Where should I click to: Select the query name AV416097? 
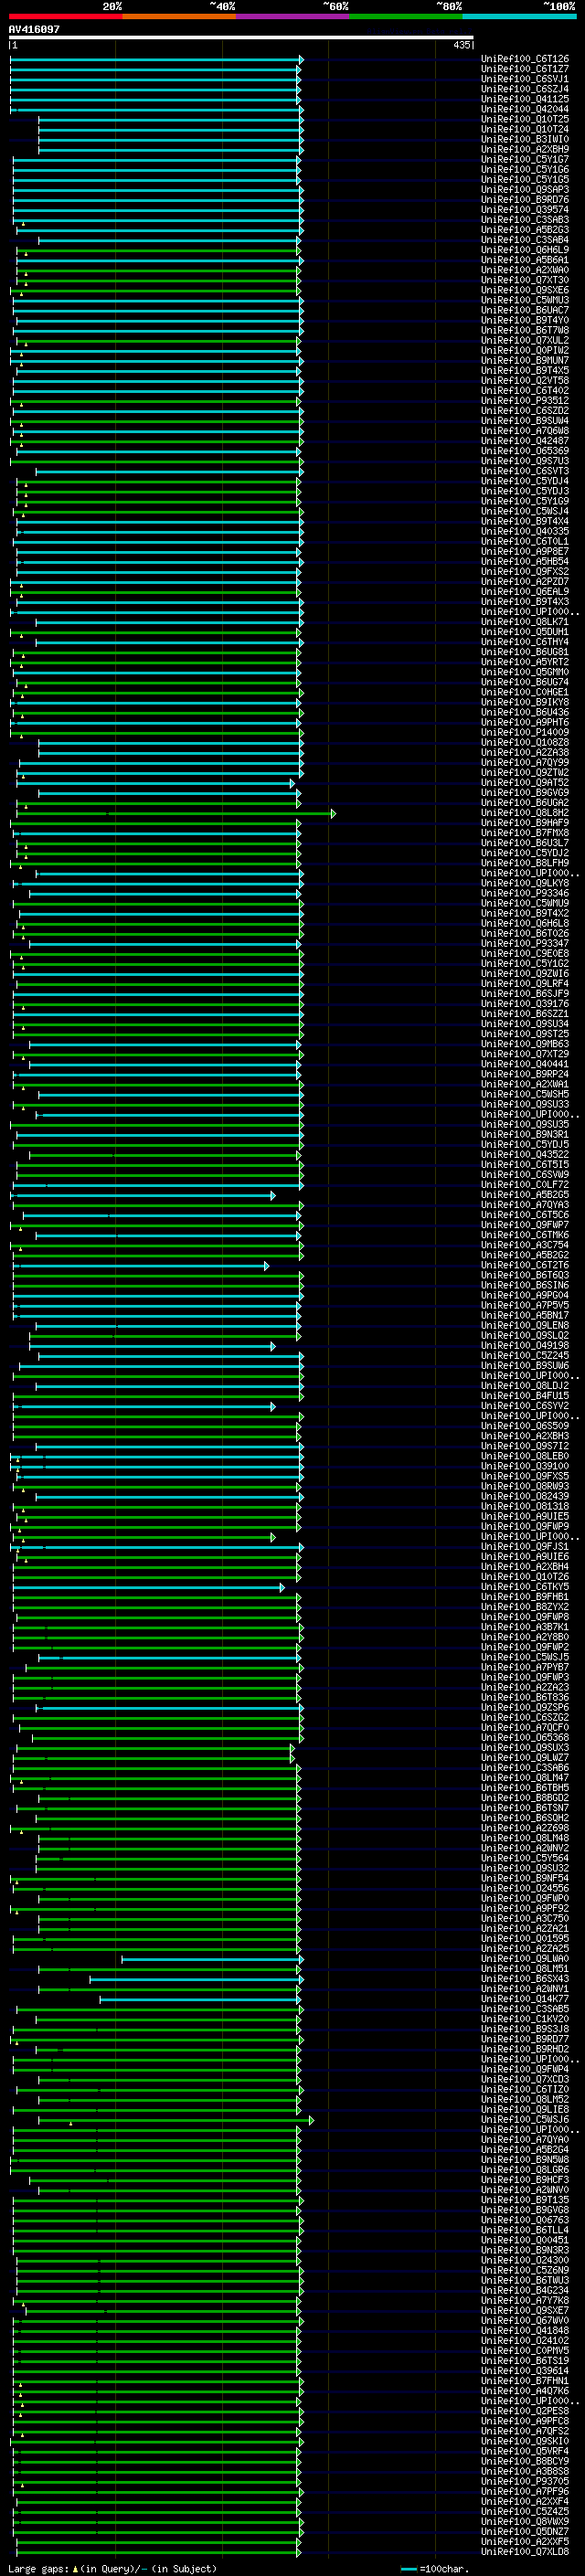tap(34, 29)
